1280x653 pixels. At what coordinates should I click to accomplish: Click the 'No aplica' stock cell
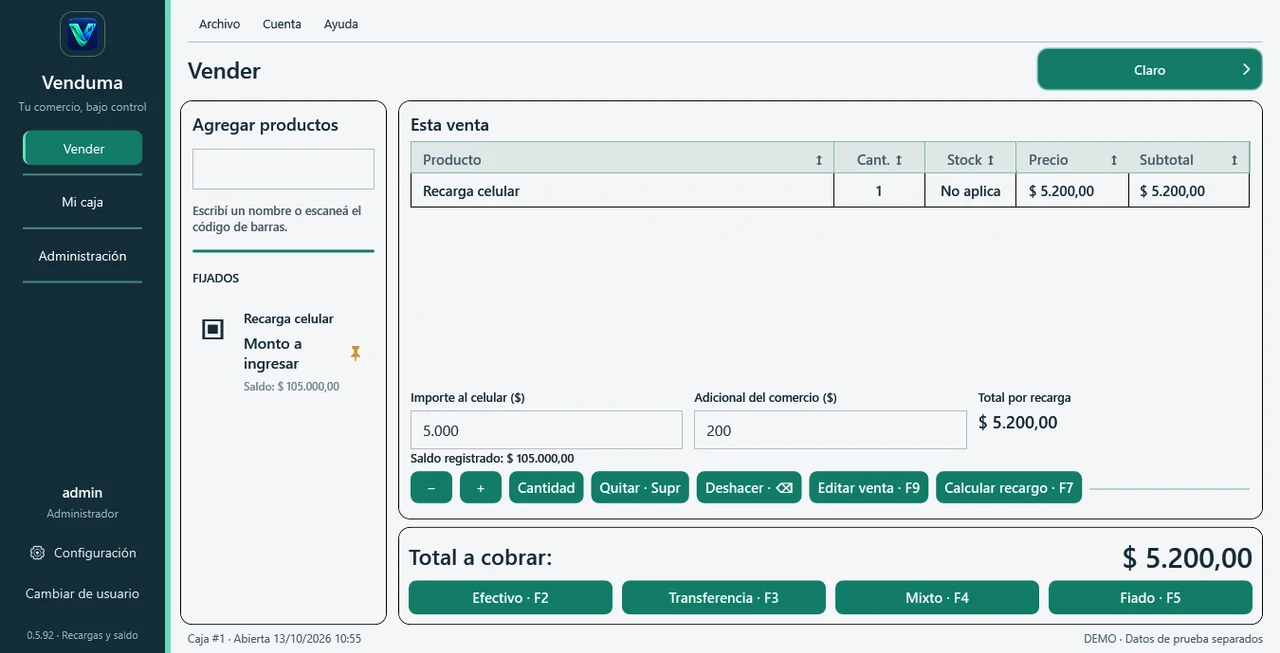970,191
